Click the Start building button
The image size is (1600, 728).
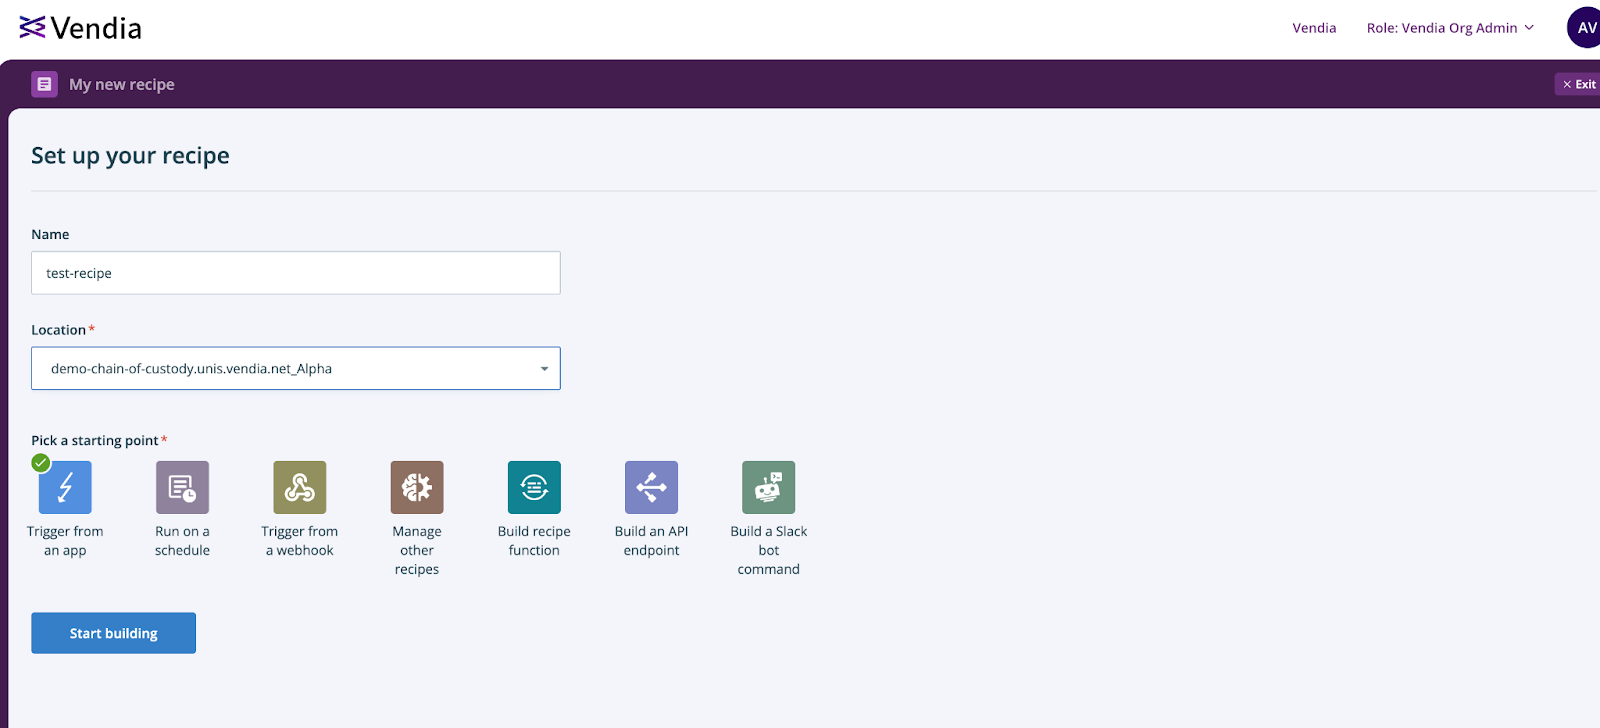pos(113,633)
